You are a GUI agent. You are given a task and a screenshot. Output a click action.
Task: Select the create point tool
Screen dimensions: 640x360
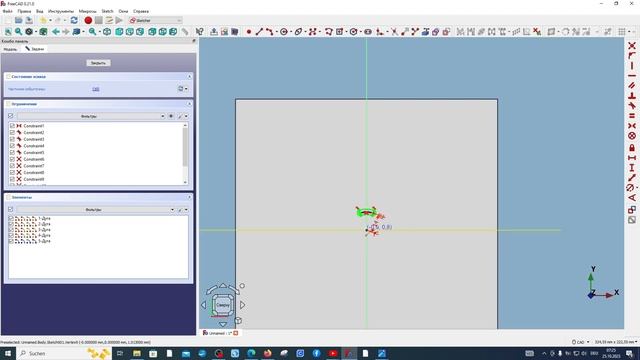click(x=249, y=31)
